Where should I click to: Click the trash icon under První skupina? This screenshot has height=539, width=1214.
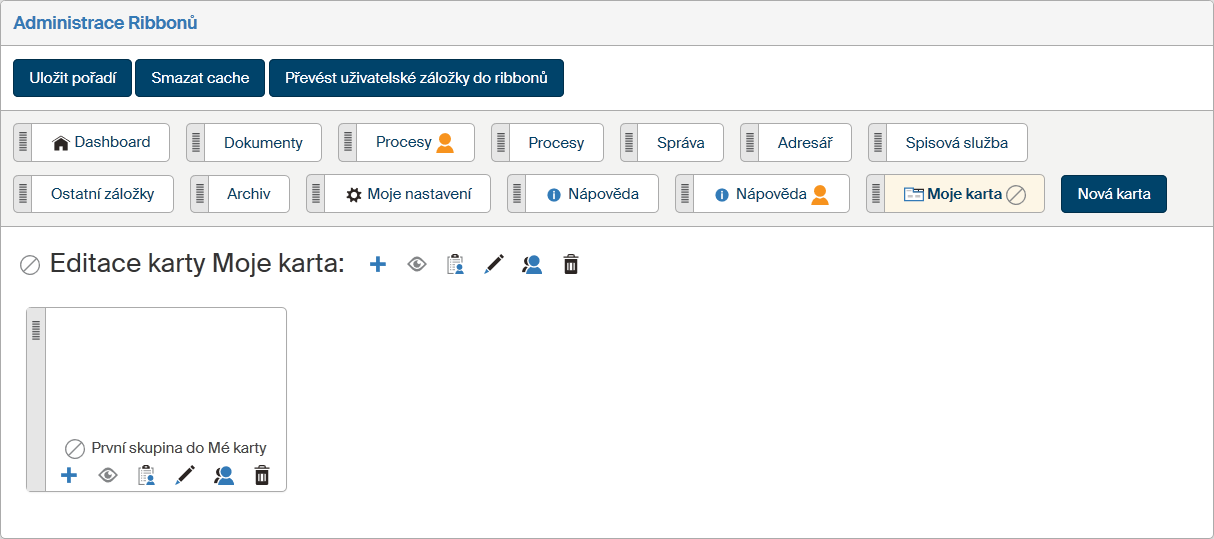[x=262, y=476]
